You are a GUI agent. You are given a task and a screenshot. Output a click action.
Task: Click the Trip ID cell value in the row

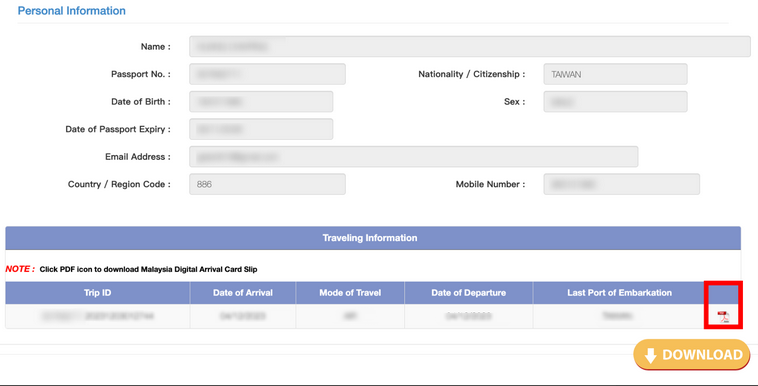[98, 316]
